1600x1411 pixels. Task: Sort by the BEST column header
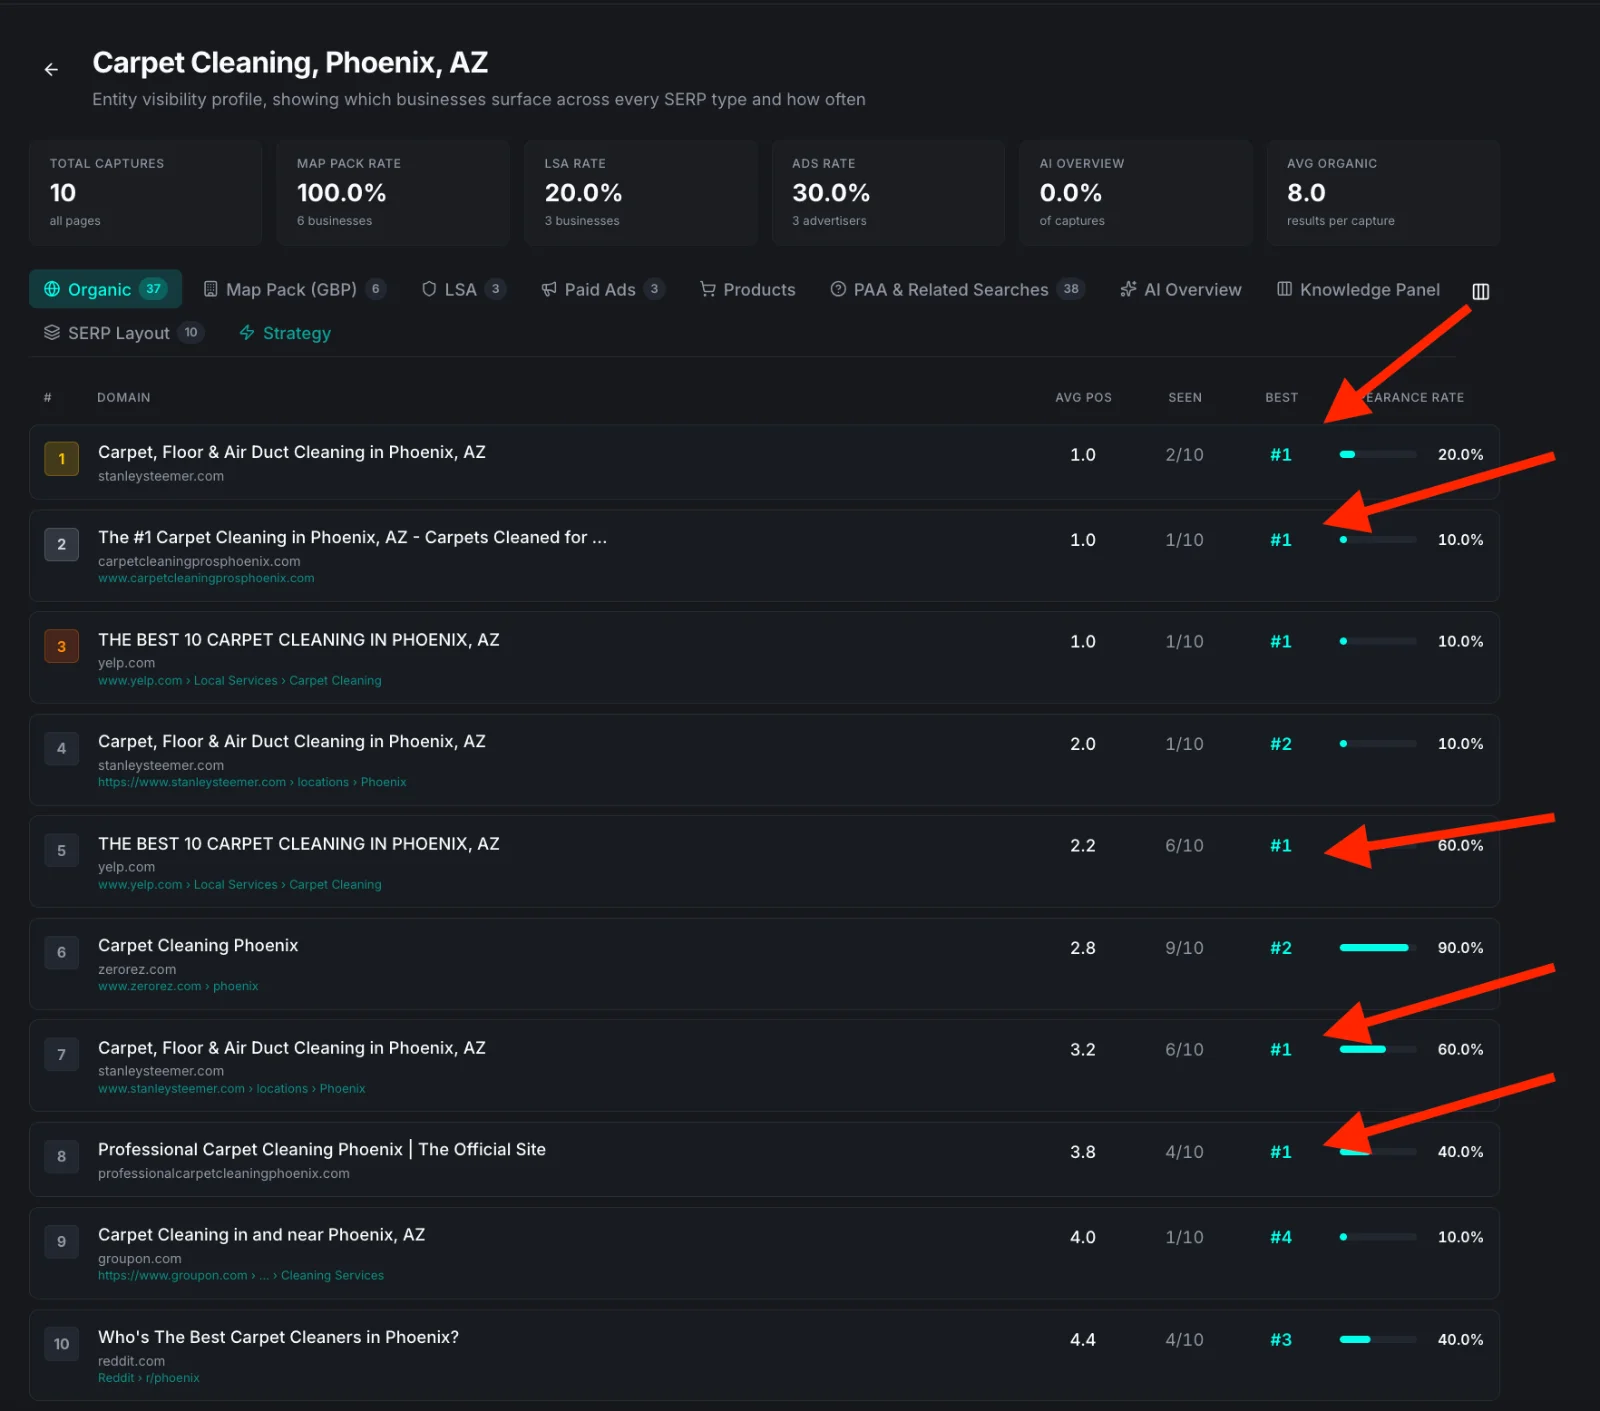(x=1281, y=397)
